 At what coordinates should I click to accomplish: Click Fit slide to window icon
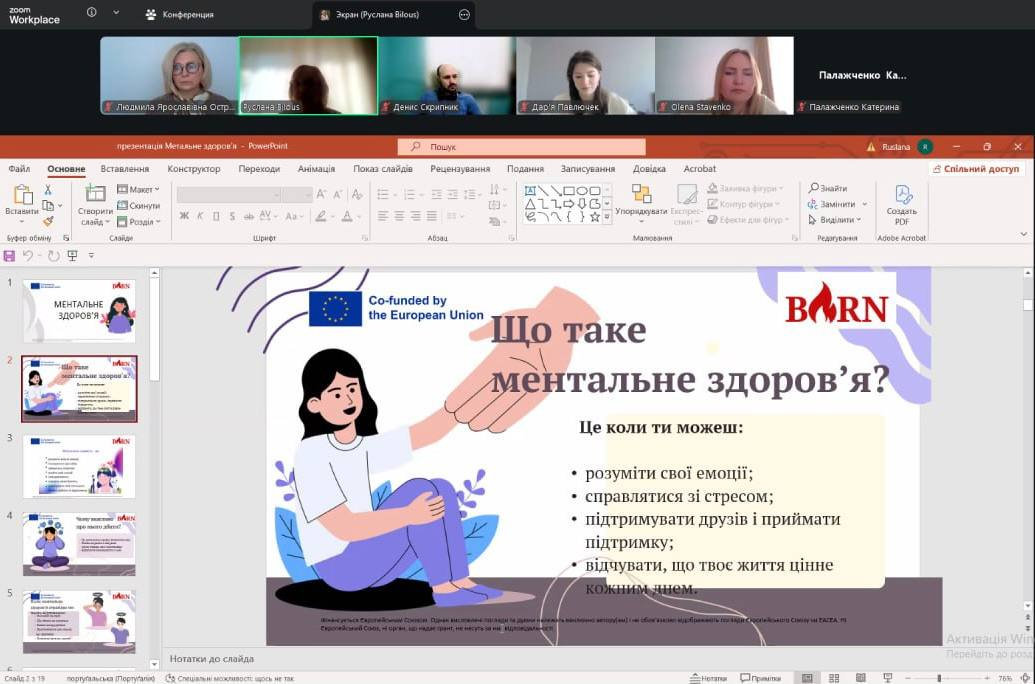1027,678
